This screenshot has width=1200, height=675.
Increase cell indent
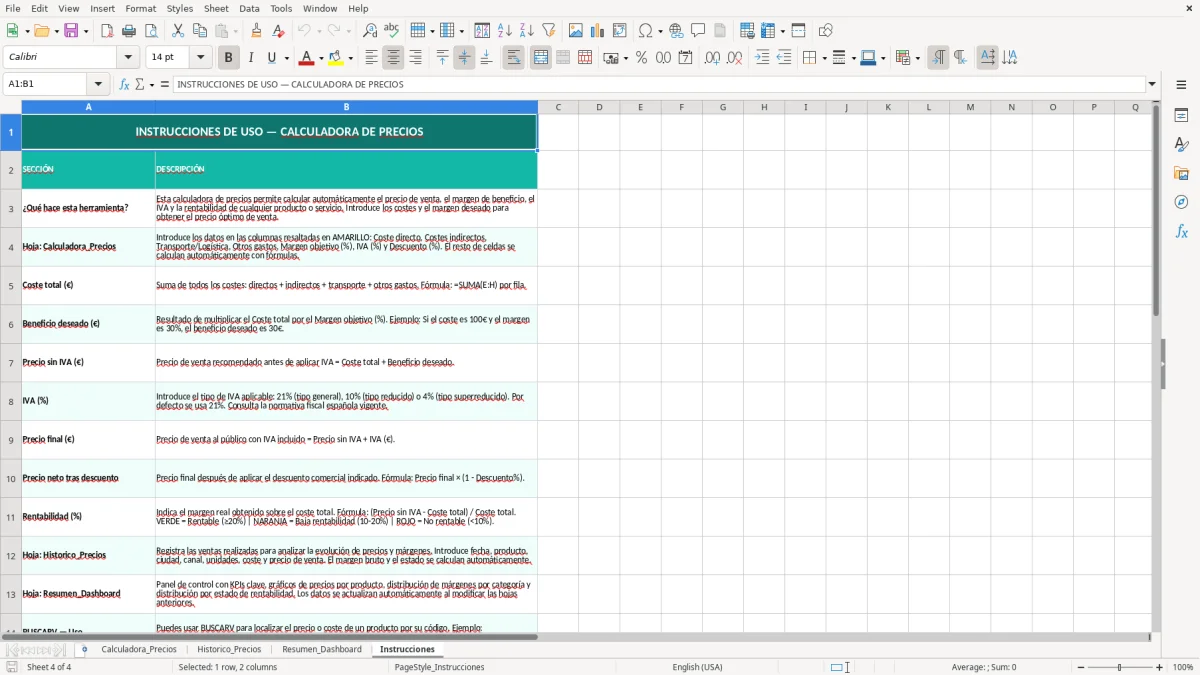pyautogui.click(x=762, y=58)
